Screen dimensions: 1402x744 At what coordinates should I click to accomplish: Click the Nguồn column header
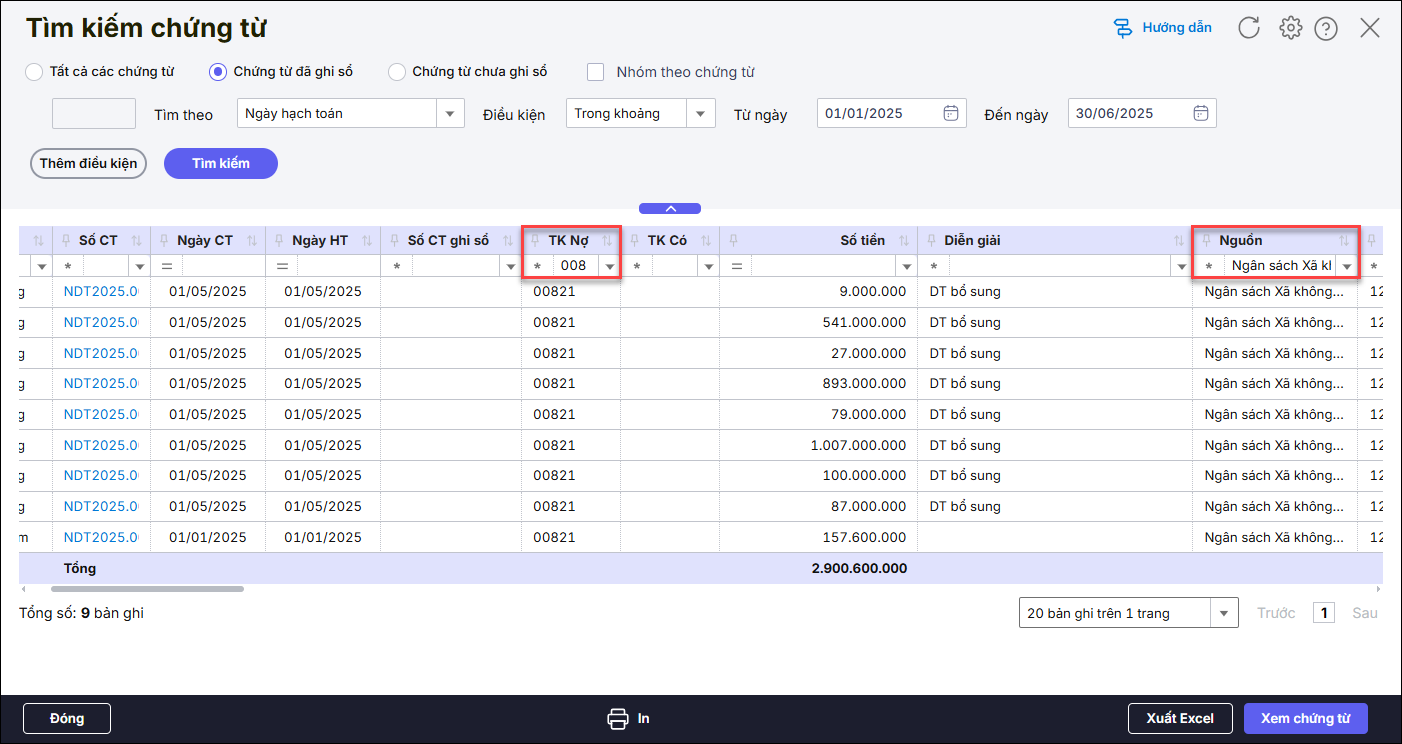click(x=1240, y=241)
